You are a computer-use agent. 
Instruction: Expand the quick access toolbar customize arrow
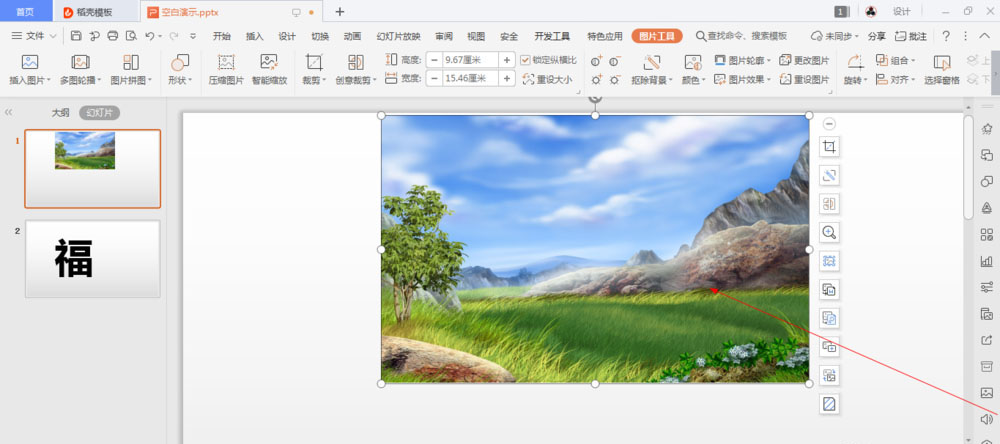[193, 36]
